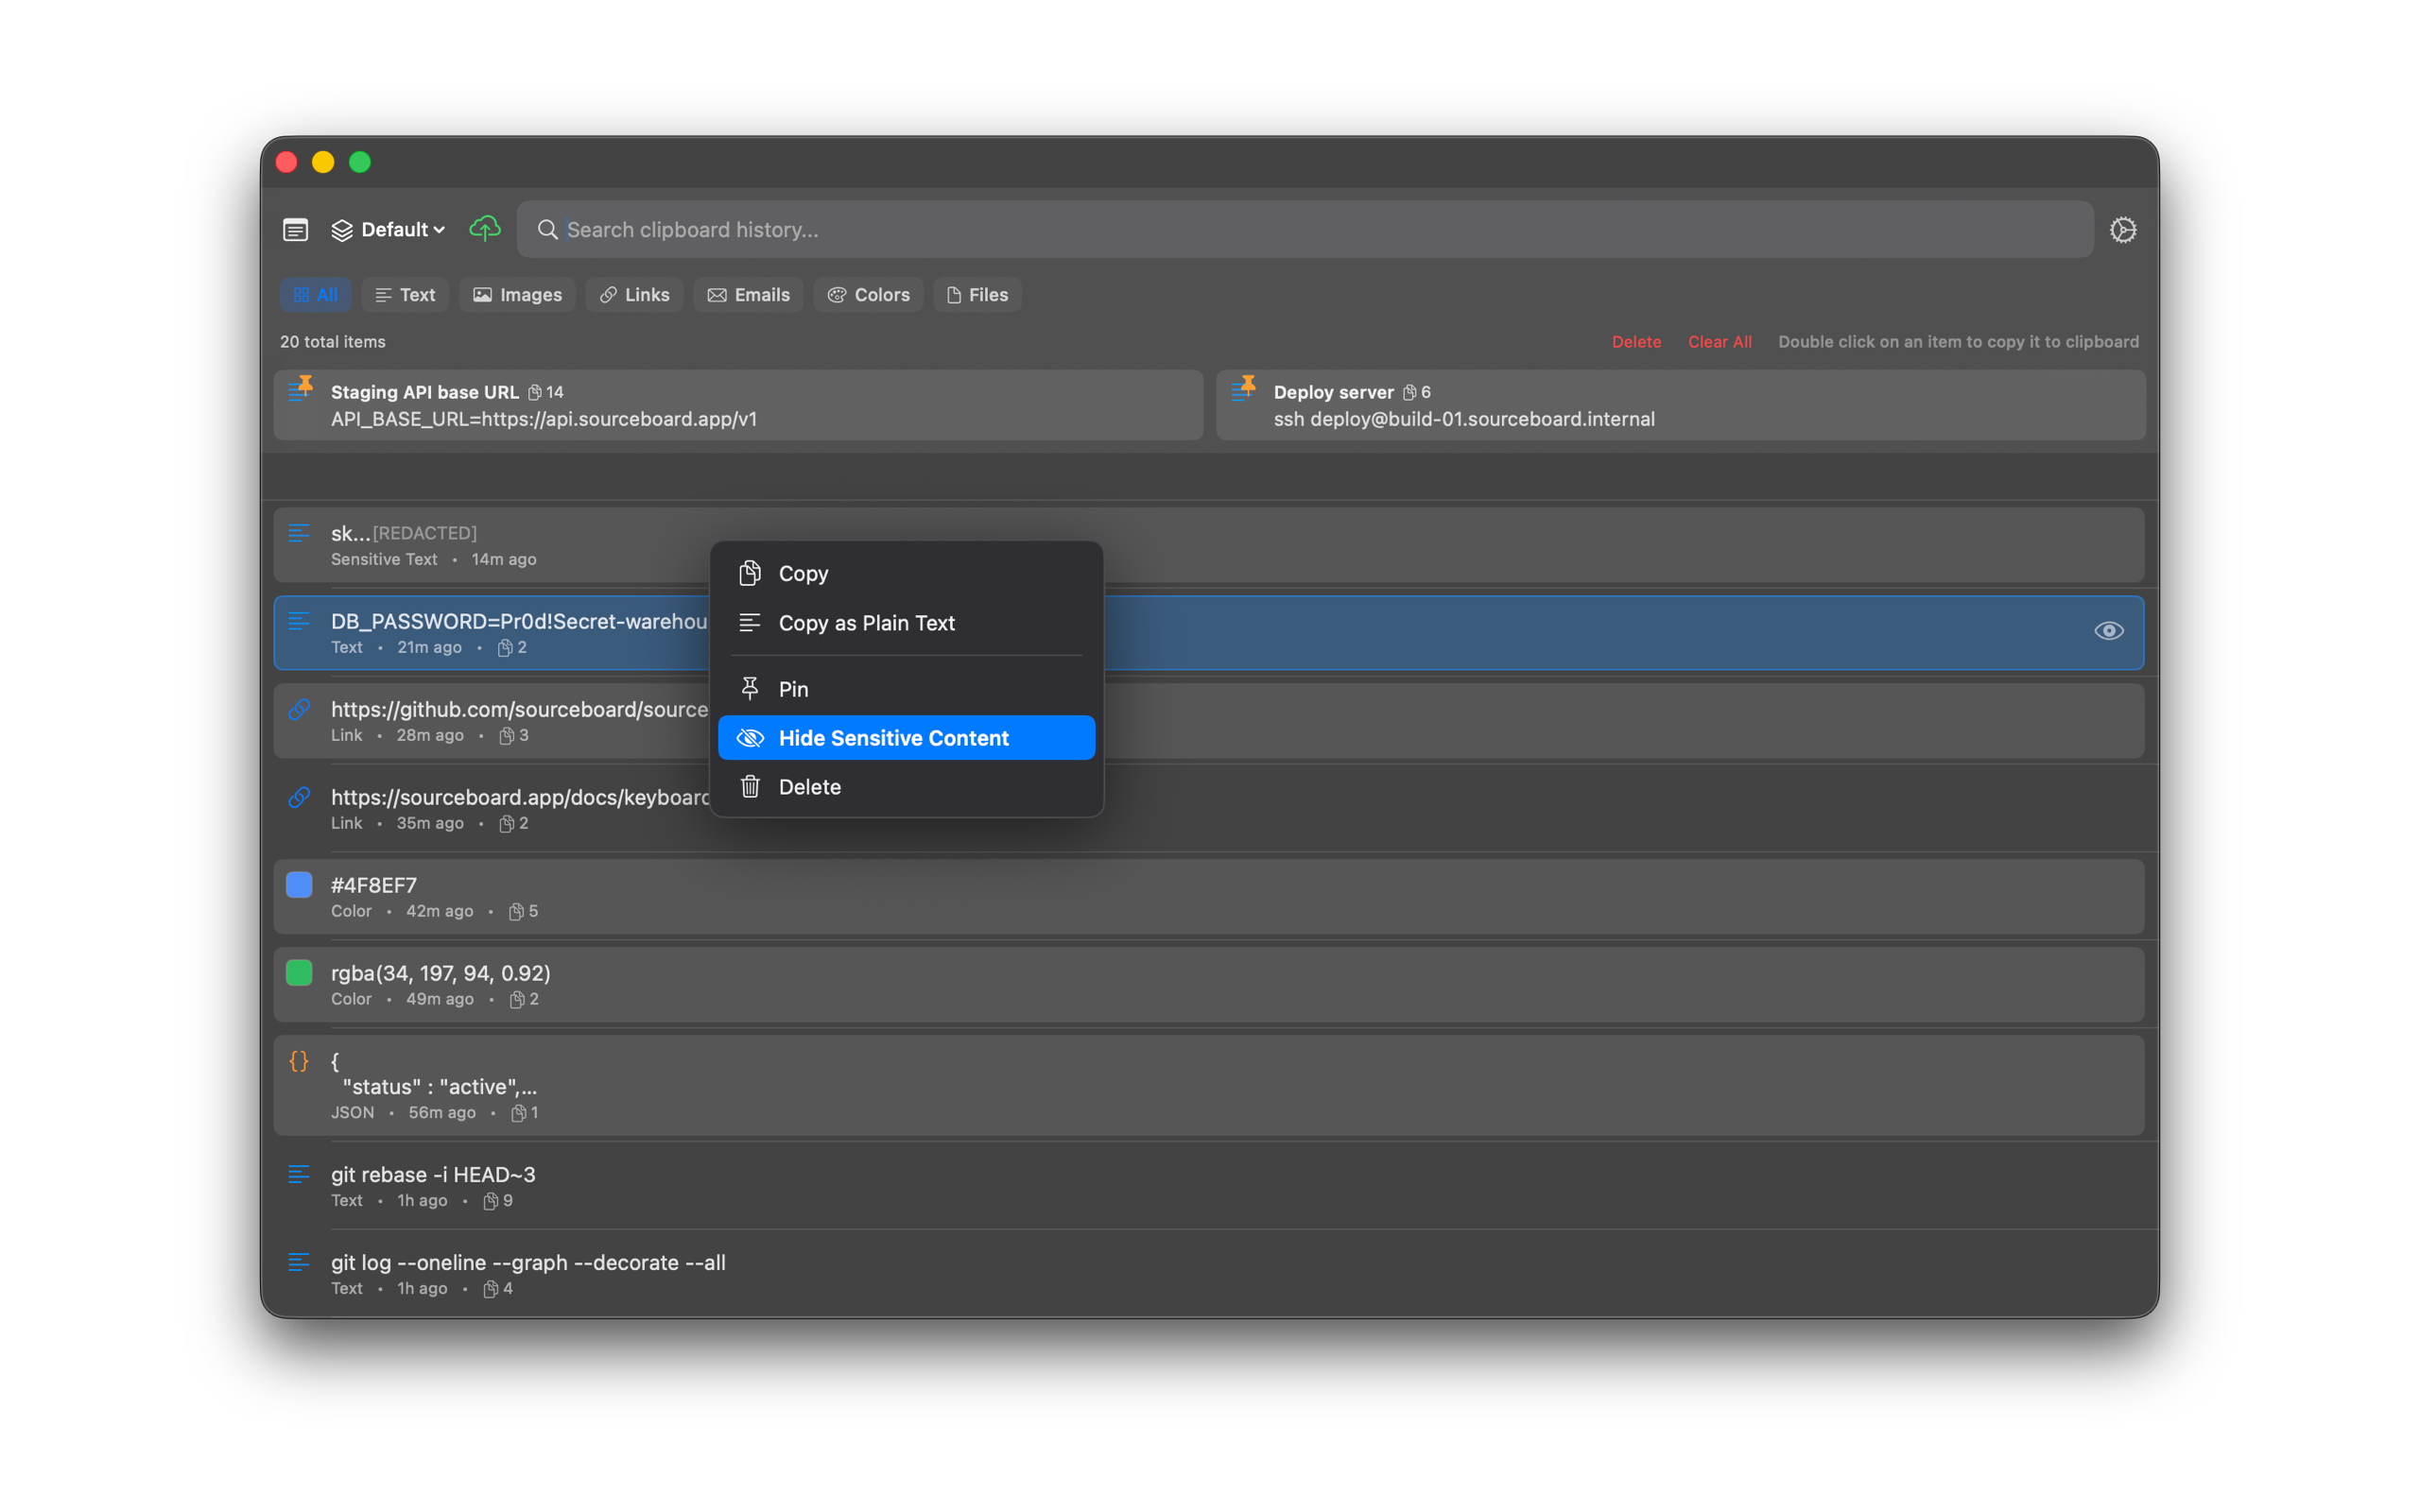Viewport: 2420px width, 1512px height.
Task: Select the pinned Deploy server card
Action: 1680,405
